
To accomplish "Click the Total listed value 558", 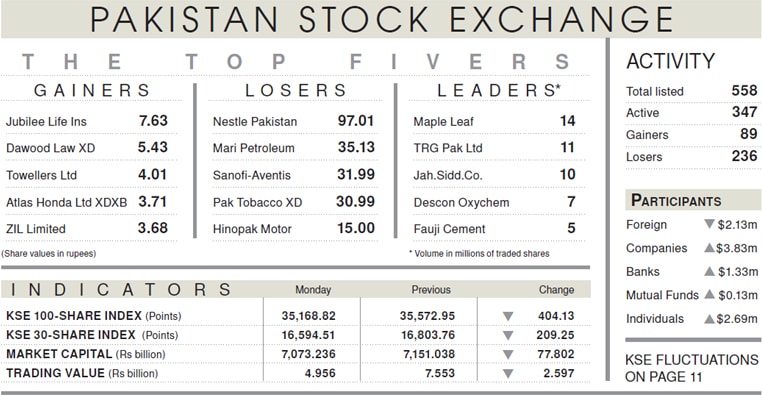I will (744, 90).
